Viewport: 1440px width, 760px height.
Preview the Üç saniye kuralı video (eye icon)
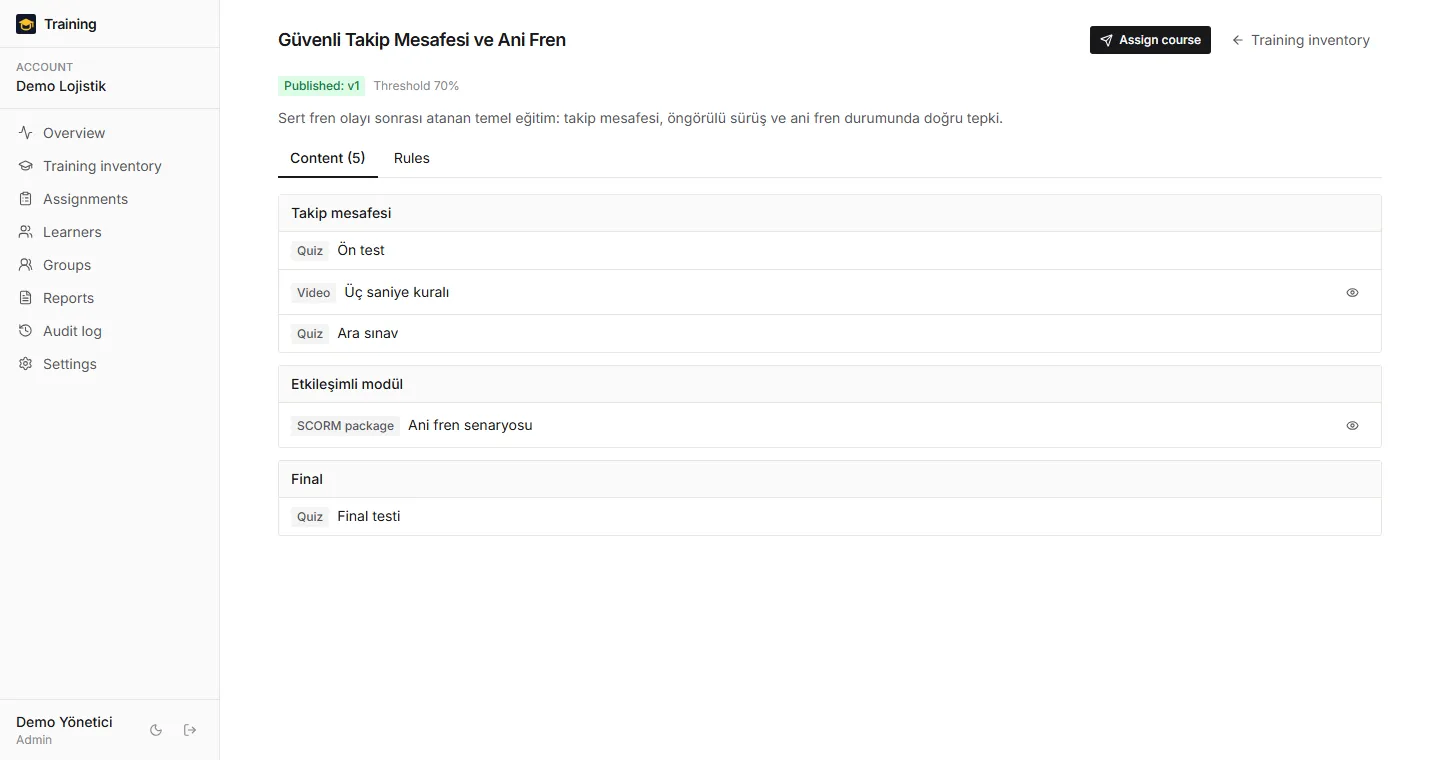click(x=1352, y=293)
